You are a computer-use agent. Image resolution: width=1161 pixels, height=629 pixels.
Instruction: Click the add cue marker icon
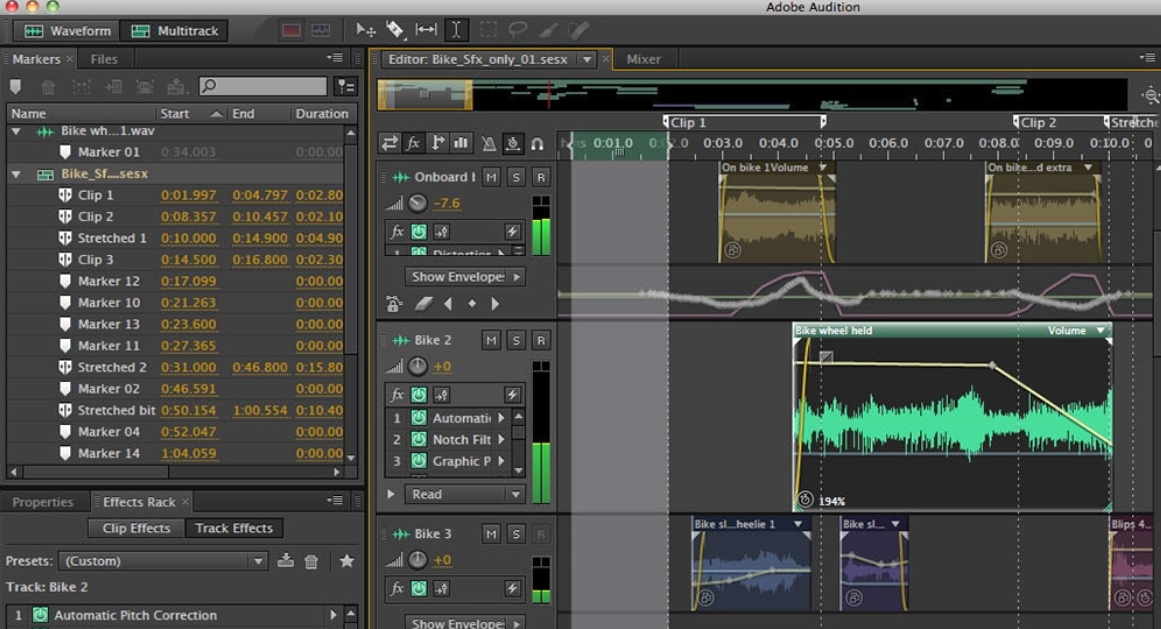point(16,87)
